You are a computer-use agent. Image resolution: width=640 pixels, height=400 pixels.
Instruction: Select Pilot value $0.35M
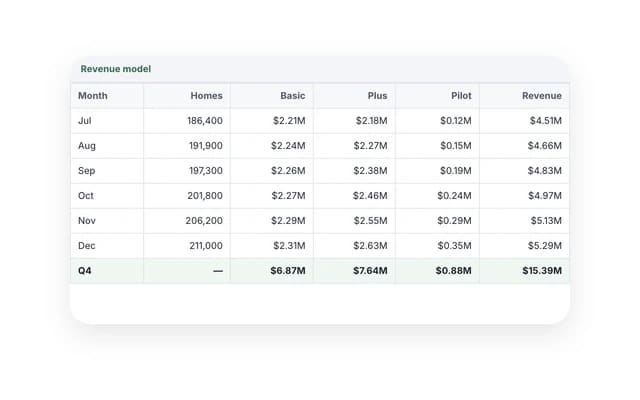[x=454, y=246]
